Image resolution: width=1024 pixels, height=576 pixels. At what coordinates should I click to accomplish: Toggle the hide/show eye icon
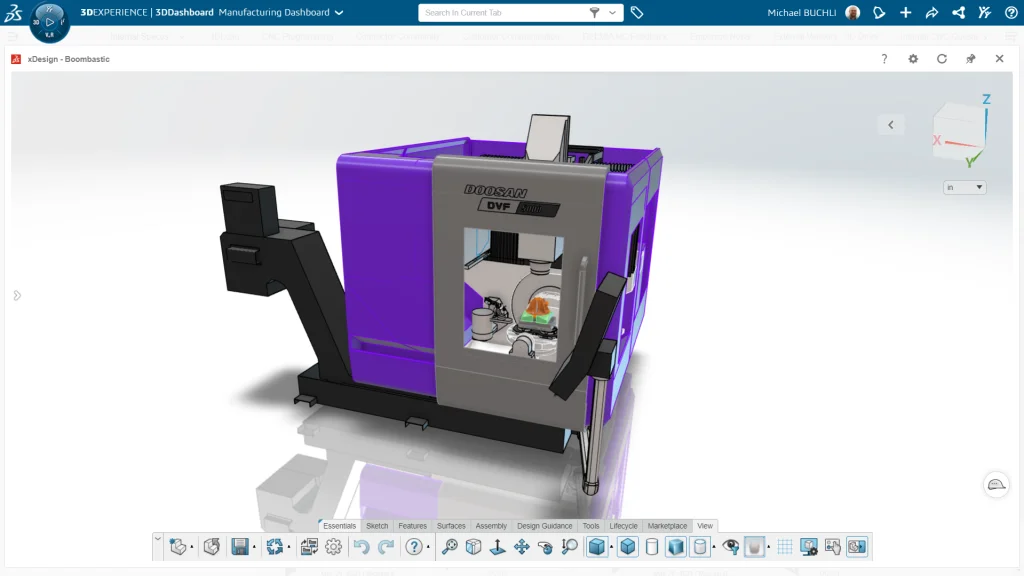(731, 547)
